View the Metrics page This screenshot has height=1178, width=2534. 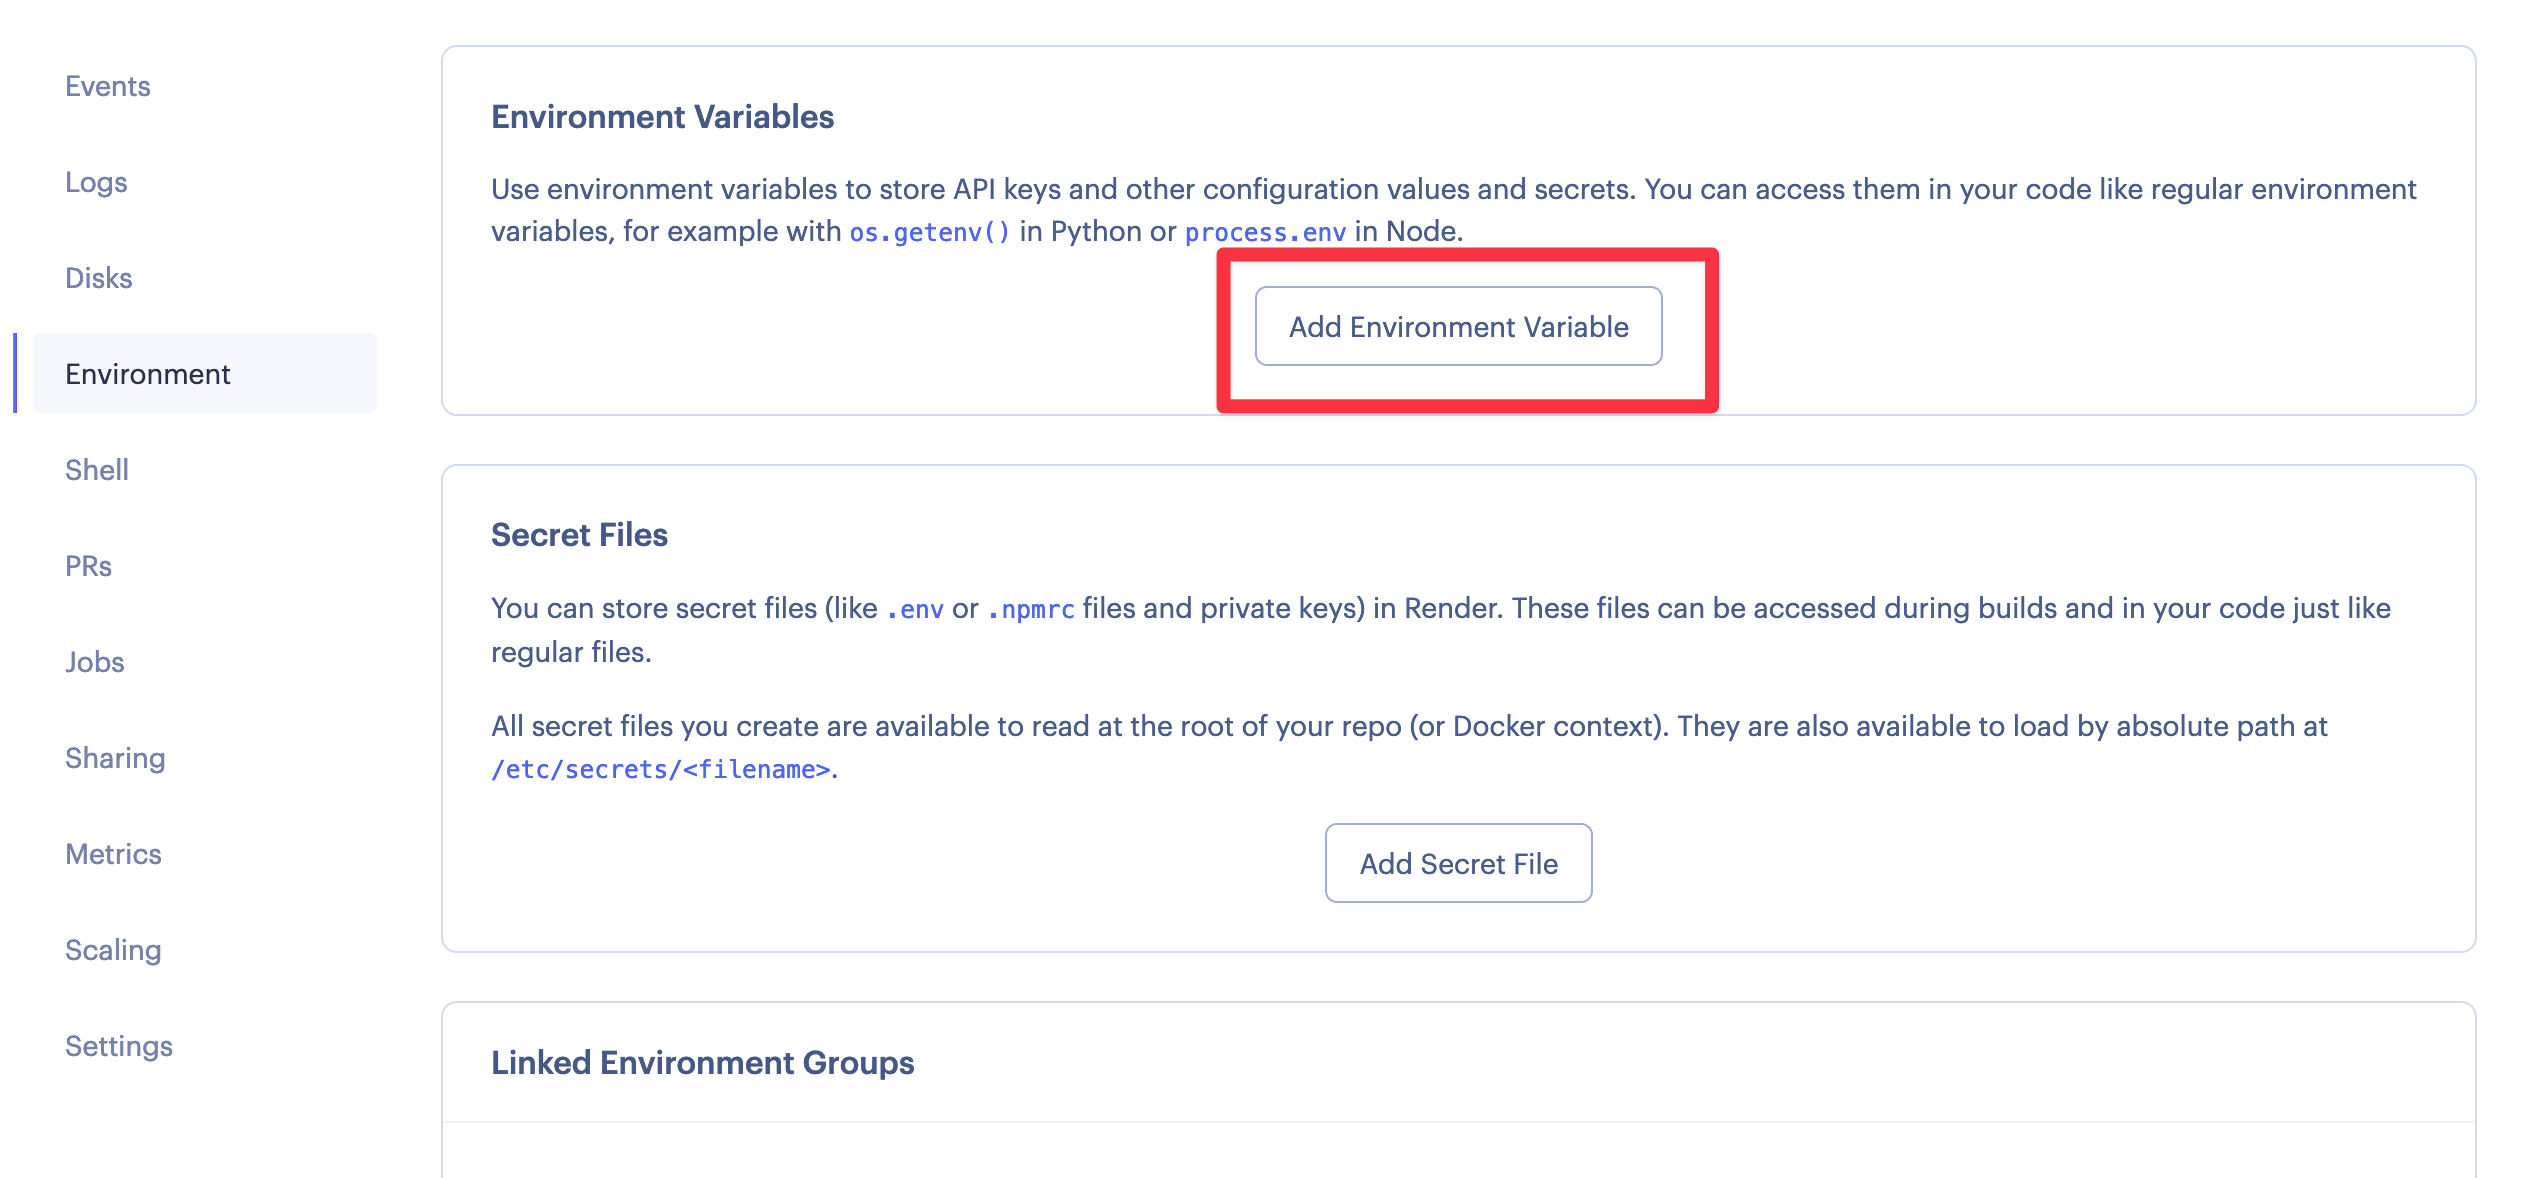113,853
